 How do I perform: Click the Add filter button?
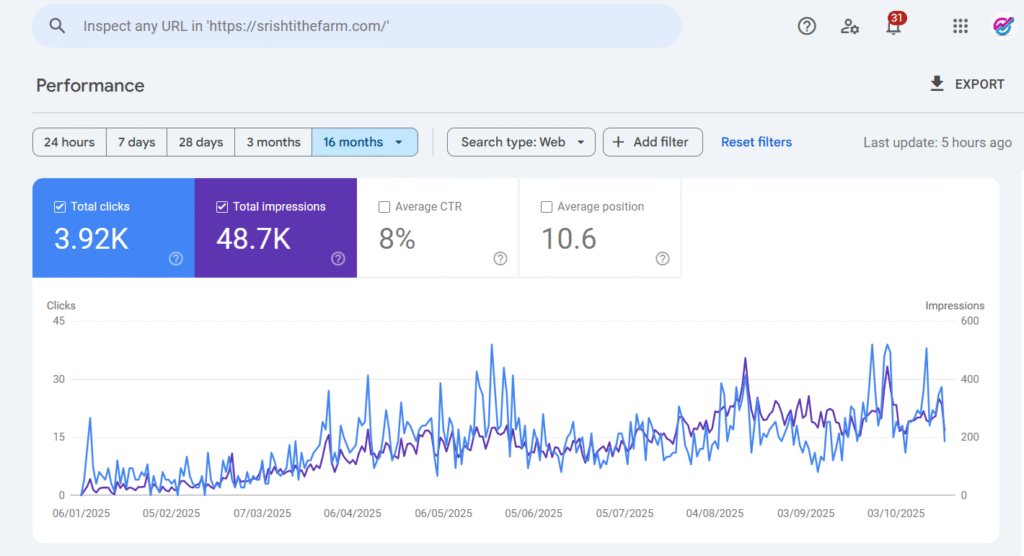click(652, 142)
